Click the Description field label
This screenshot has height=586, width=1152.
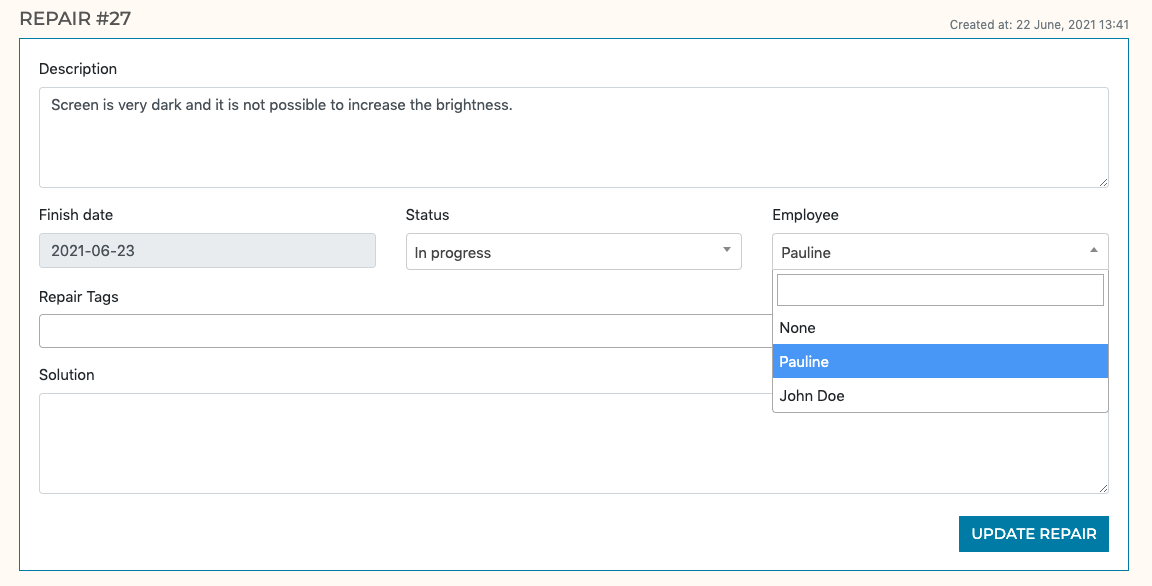pos(78,69)
